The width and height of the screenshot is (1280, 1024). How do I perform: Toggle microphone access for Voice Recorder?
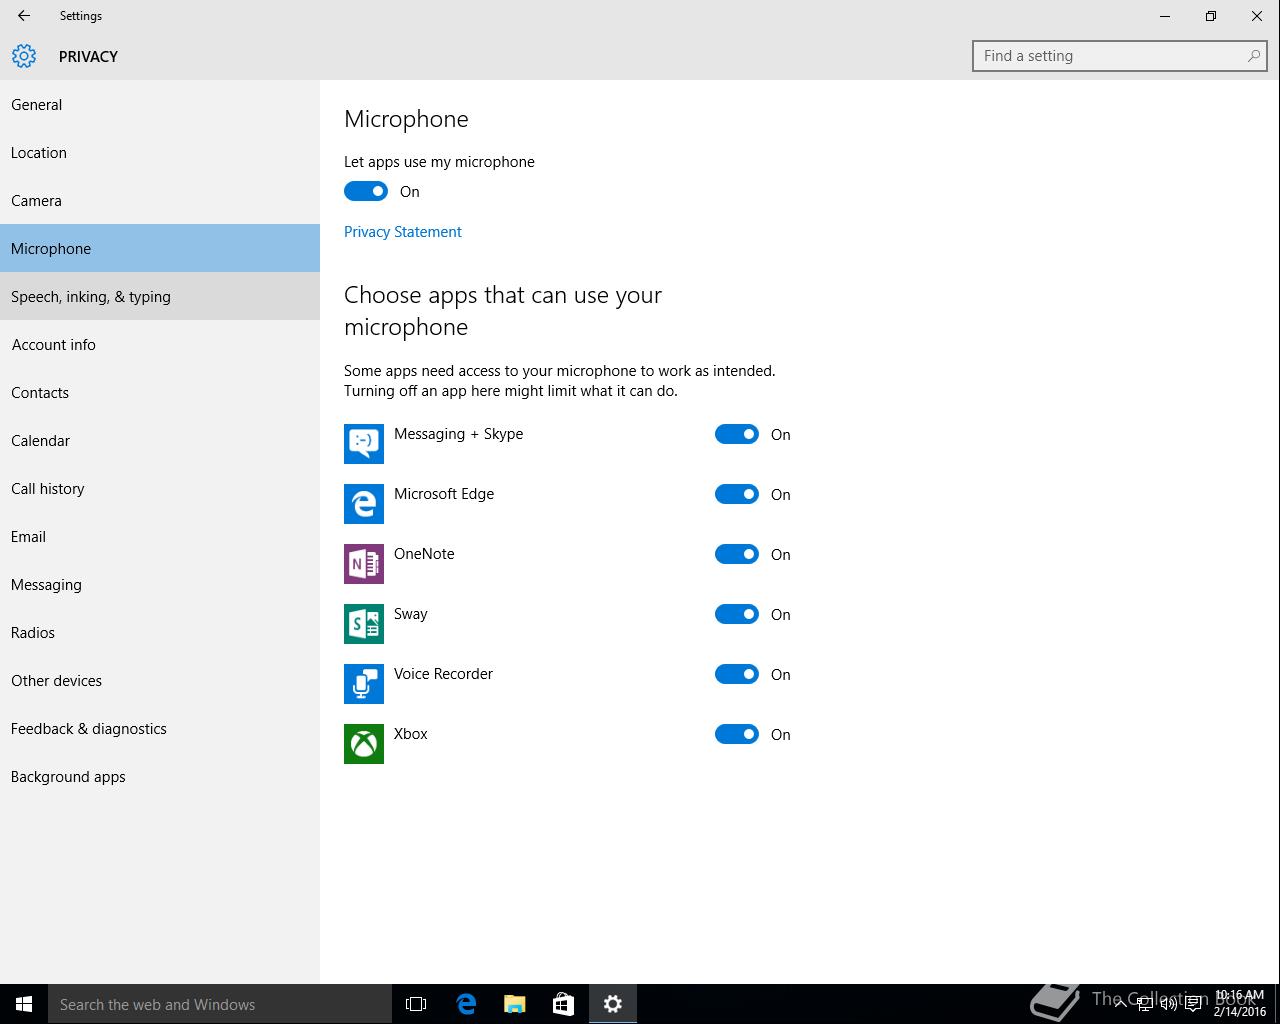[737, 674]
